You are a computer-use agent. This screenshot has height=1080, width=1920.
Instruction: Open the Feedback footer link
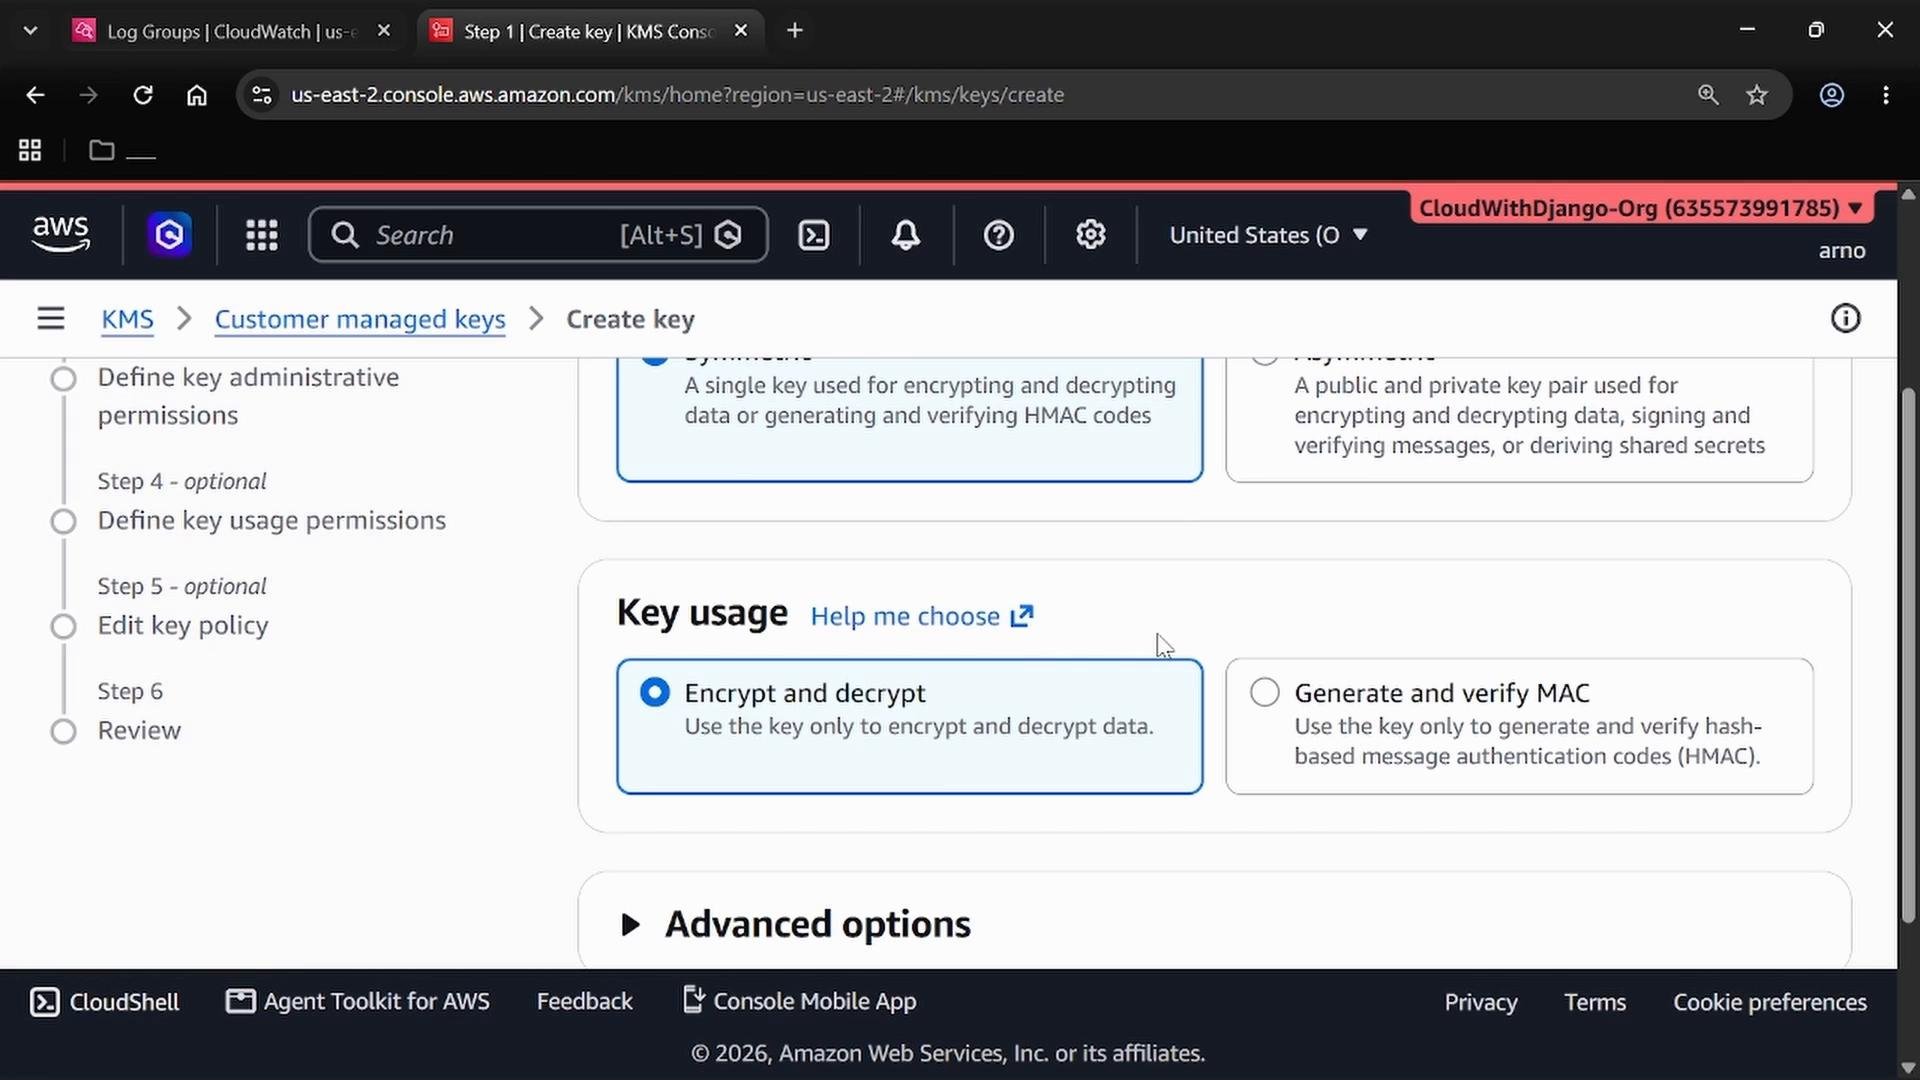[x=585, y=1001]
